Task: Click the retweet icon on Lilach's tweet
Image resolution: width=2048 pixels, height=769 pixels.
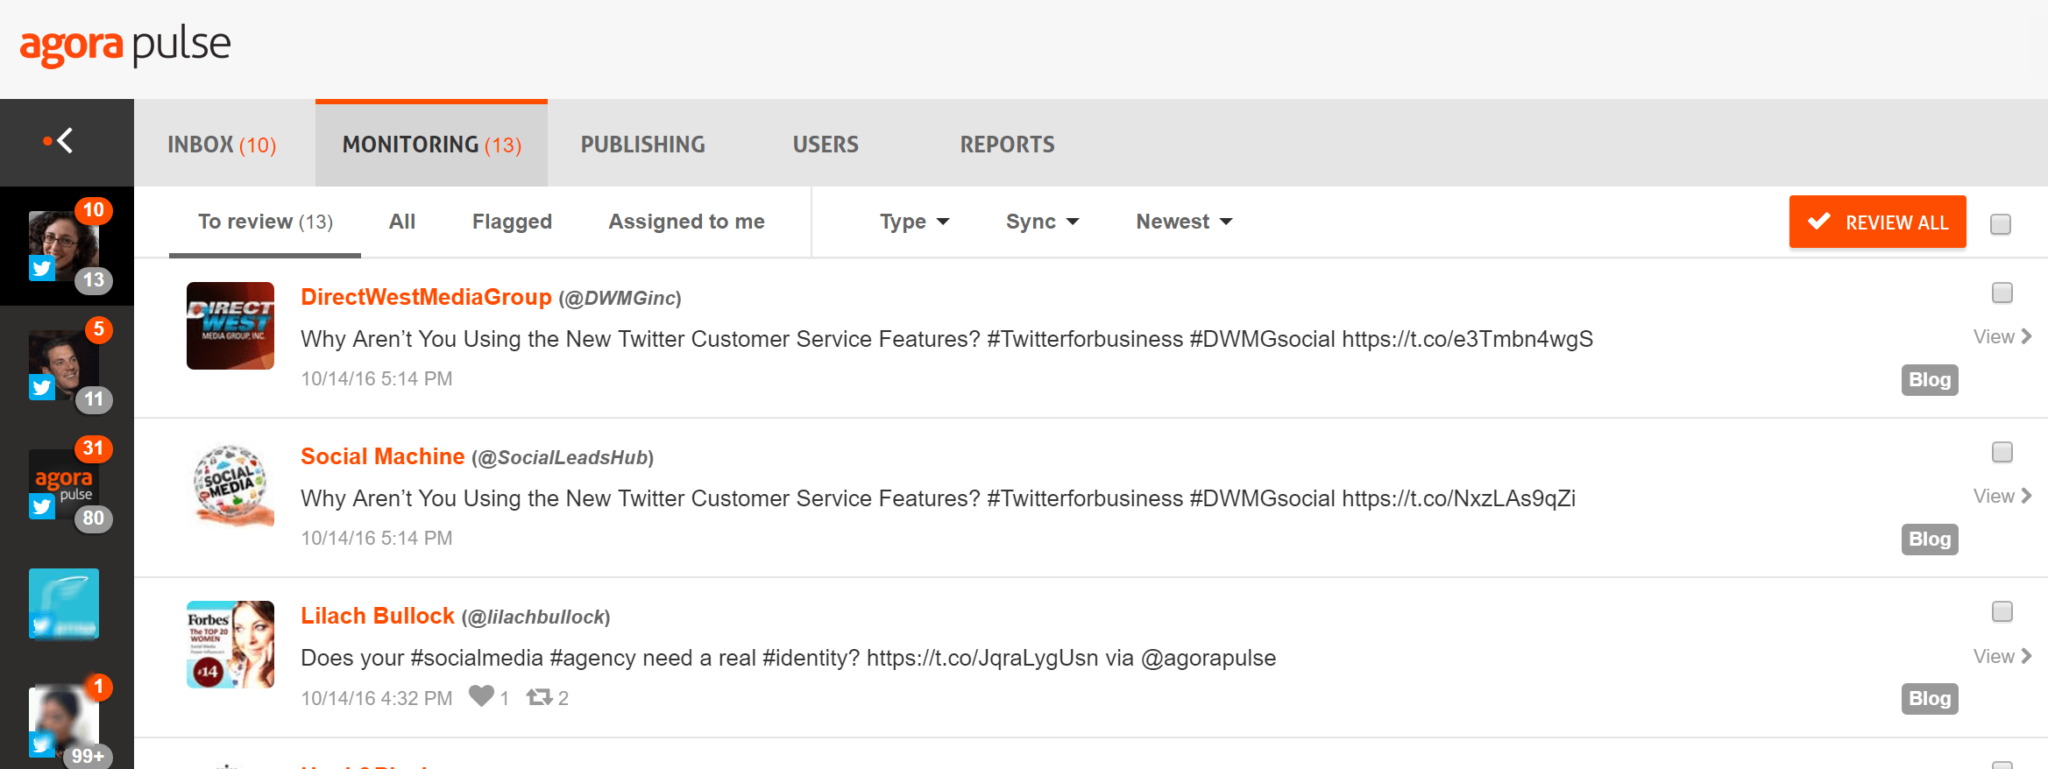Action: [540, 697]
